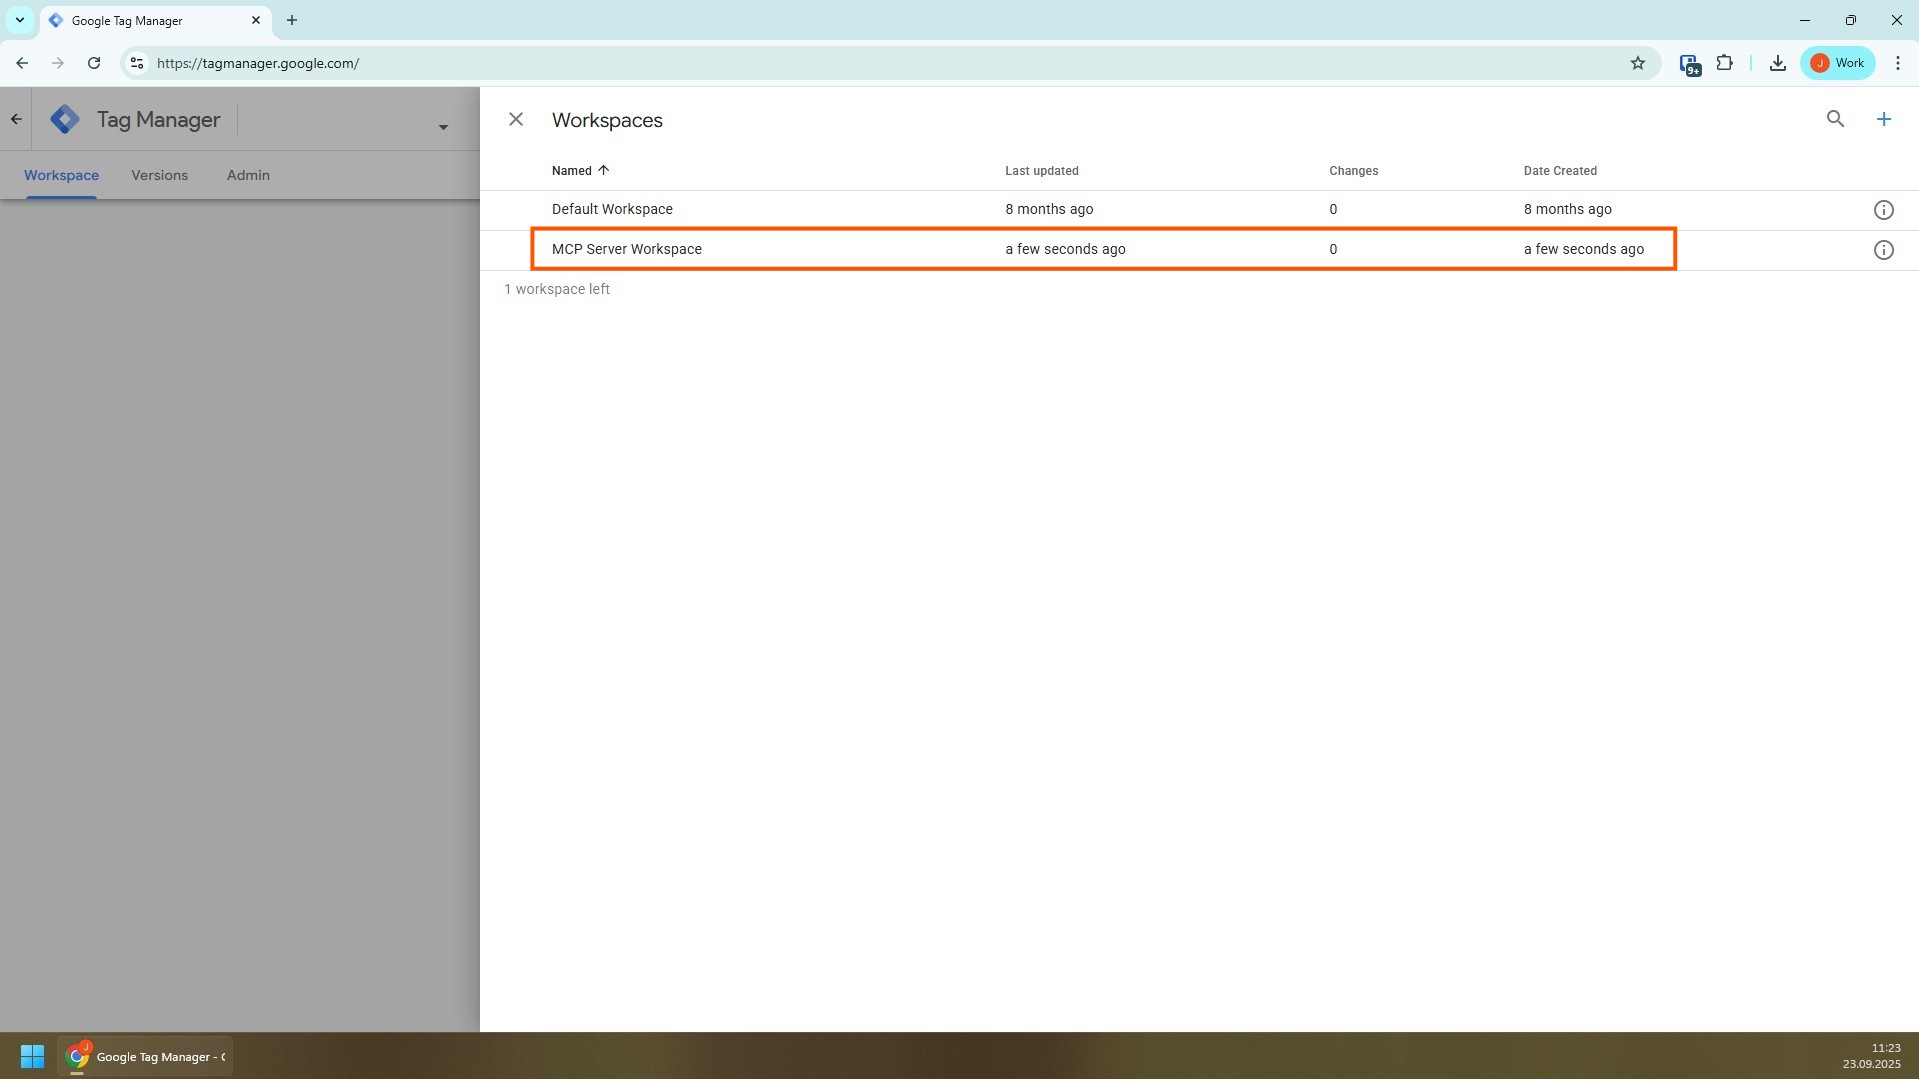This screenshot has height=1079, width=1919.
Task: Open info for MCP Server Workspace
Action: (1883, 250)
